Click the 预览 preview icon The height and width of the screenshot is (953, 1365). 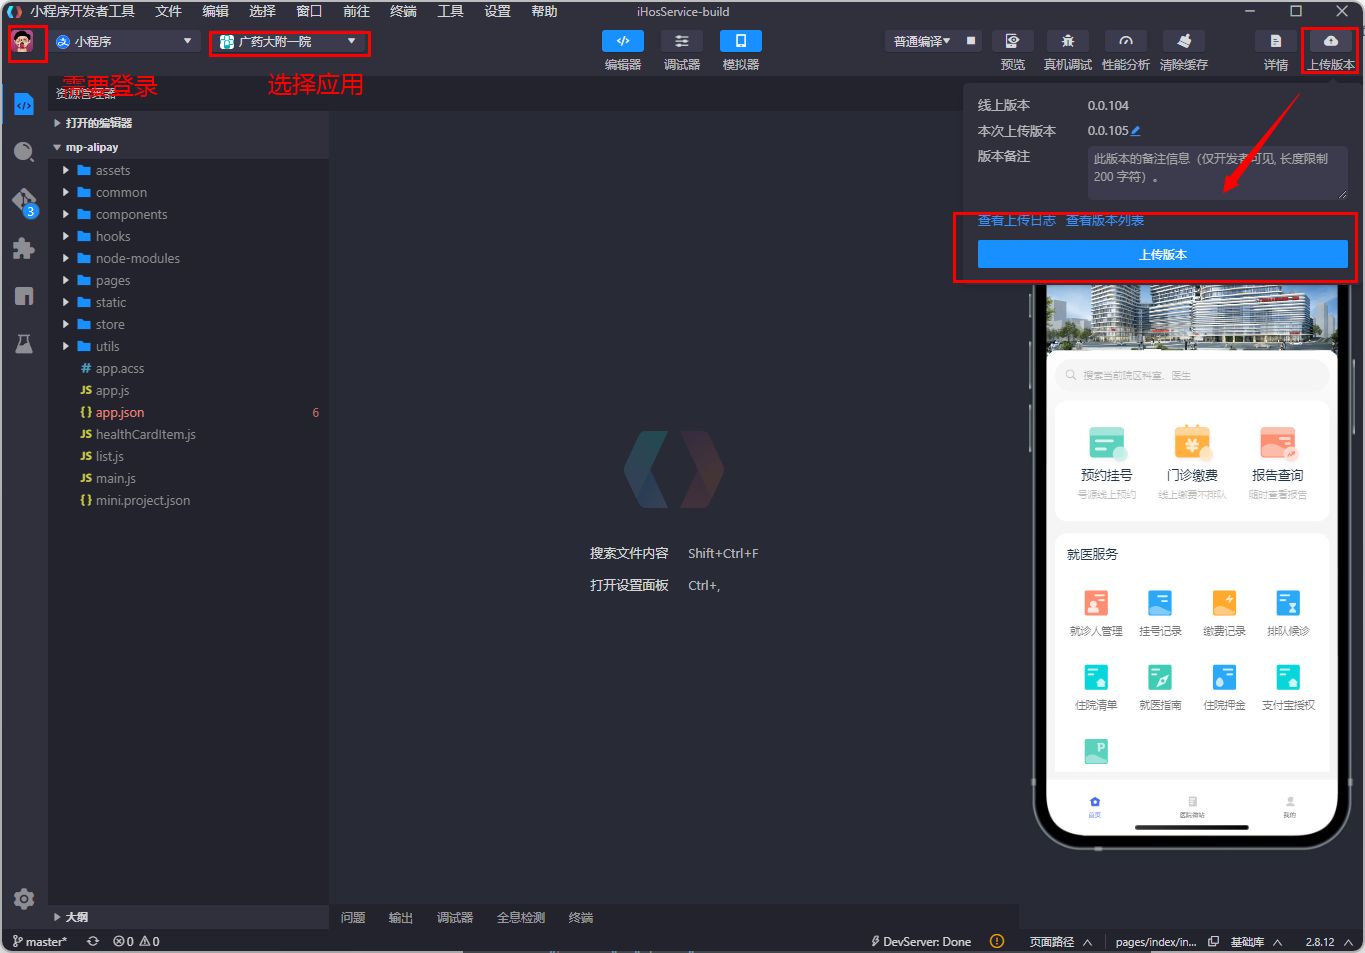[x=1012, y=41]
